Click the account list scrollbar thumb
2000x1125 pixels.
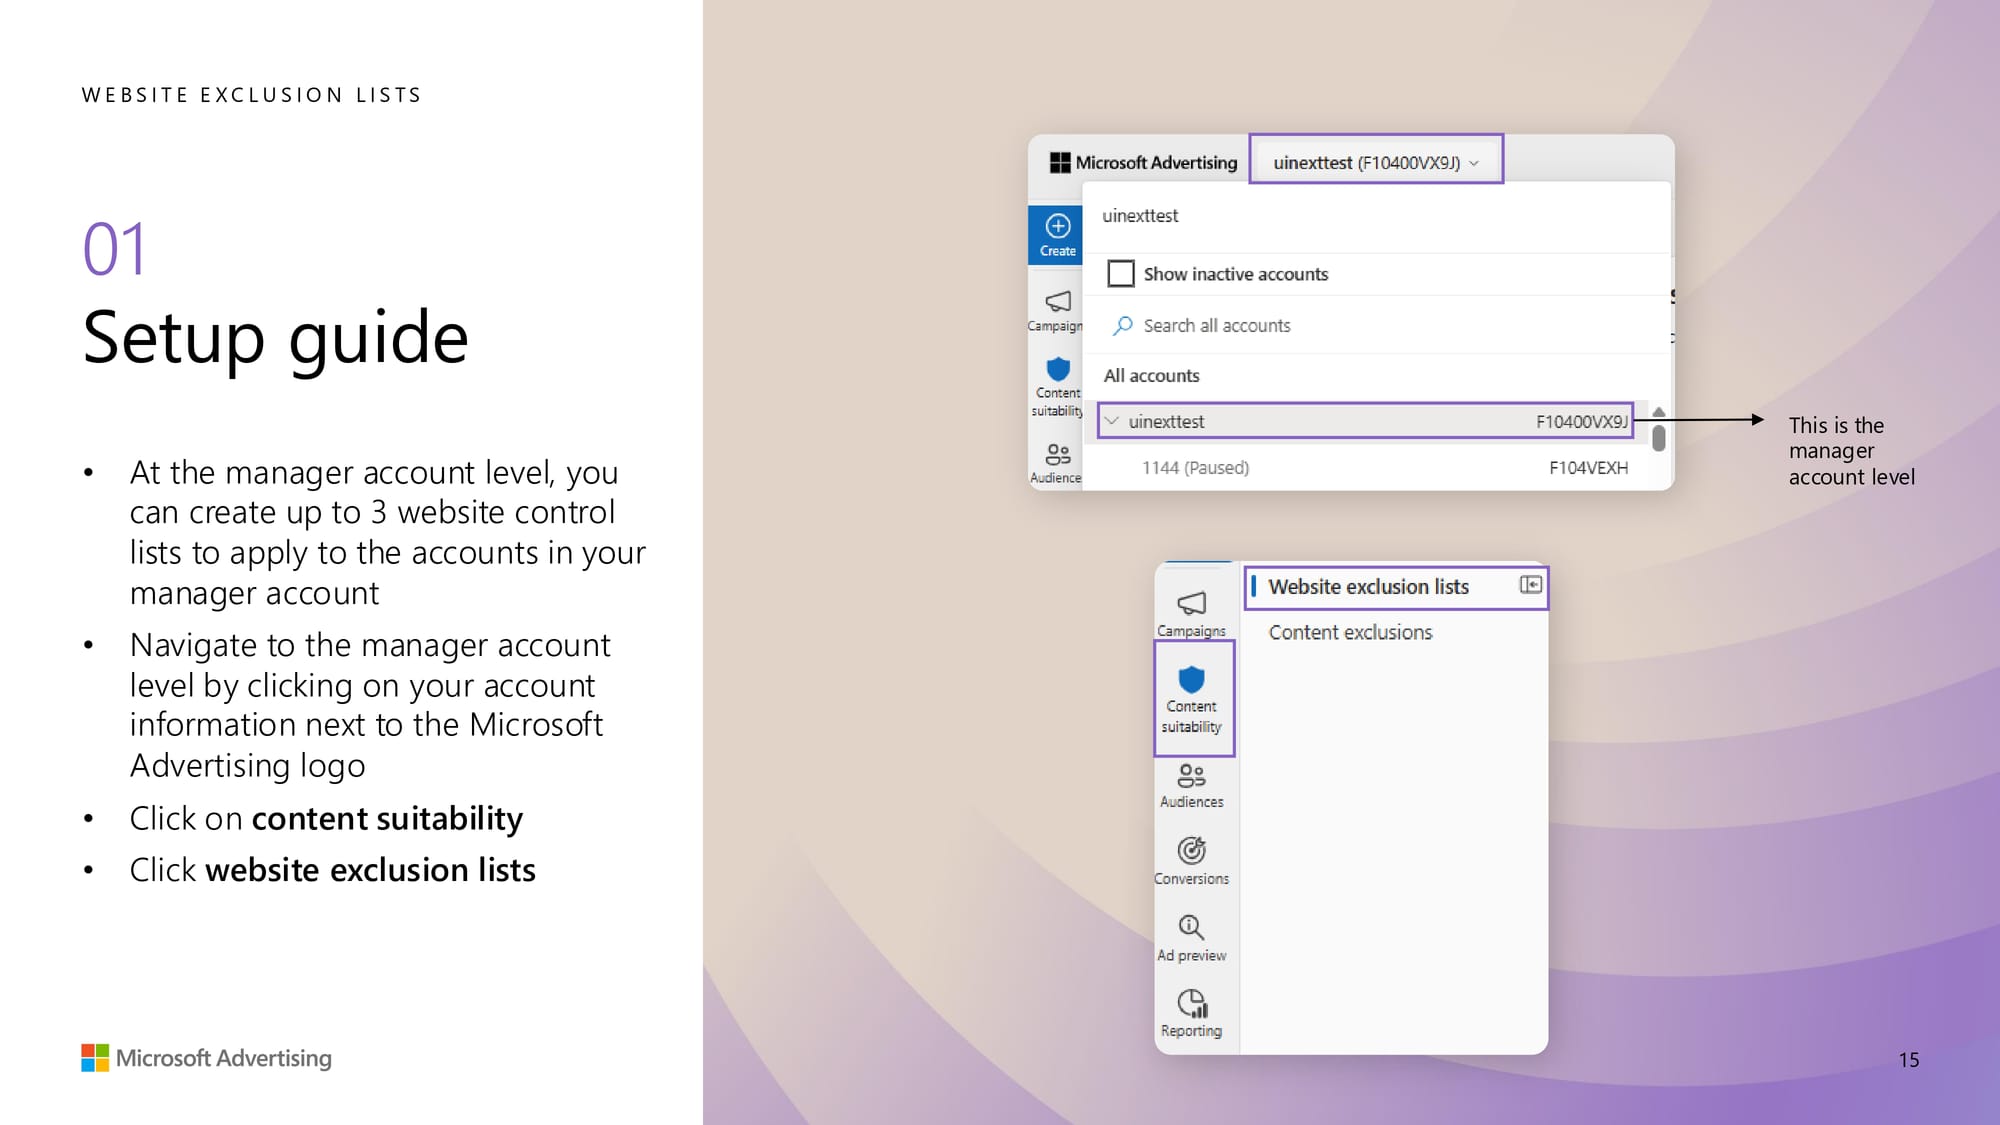1658,438
